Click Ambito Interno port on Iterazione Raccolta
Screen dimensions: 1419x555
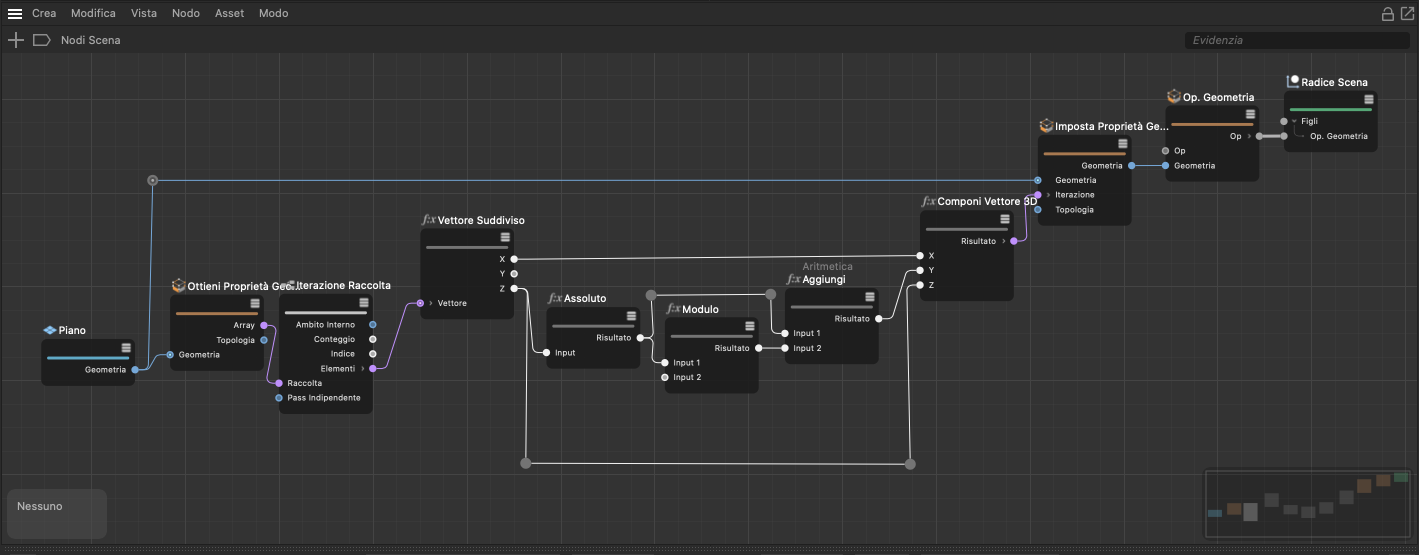coord(373,325)
